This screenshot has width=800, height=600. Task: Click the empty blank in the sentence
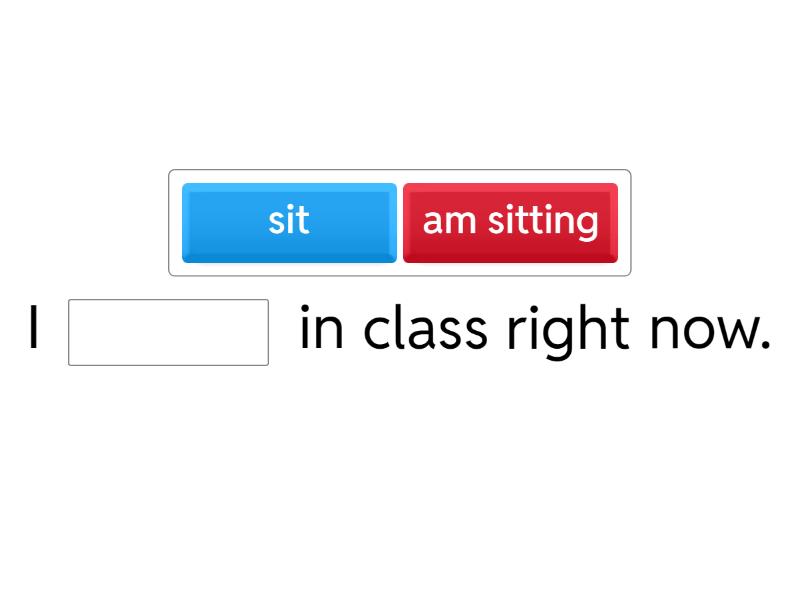[x=168, y=332]
